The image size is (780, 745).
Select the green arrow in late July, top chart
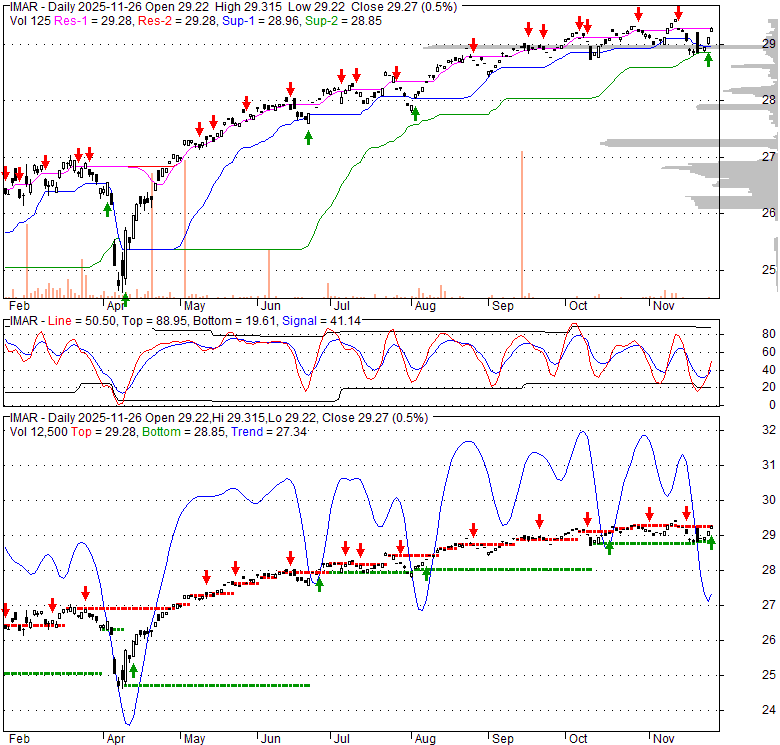(415, 113)
